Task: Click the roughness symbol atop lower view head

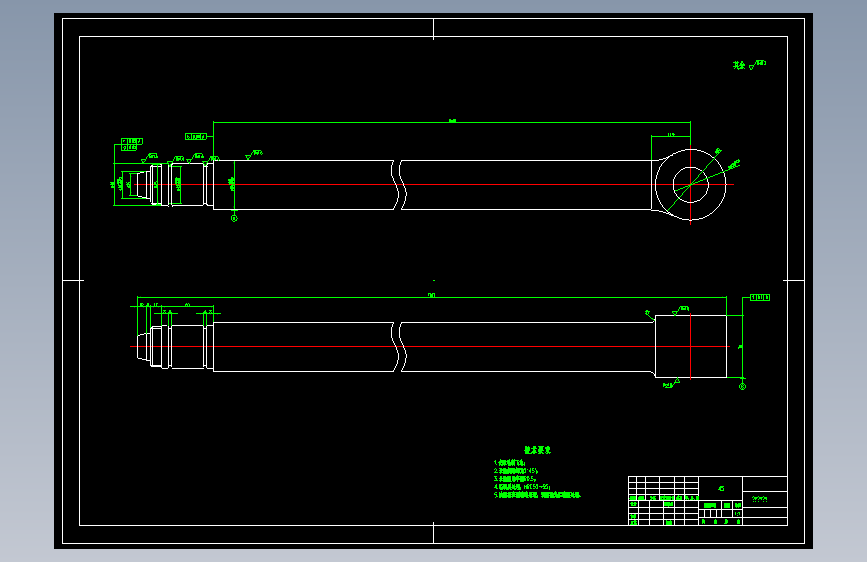Action: point(681,310)
